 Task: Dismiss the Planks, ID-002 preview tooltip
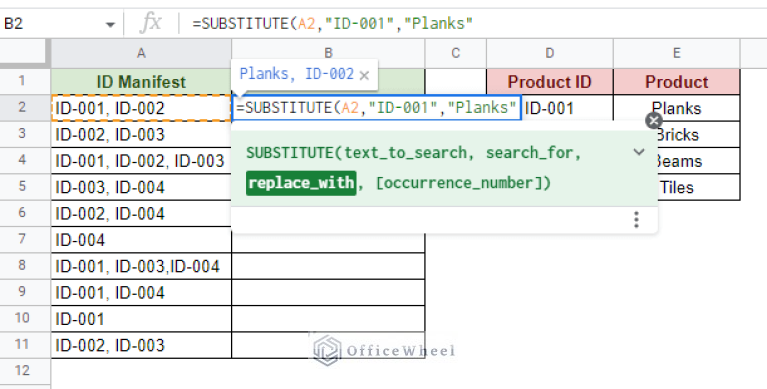pyautogui.click(x=364, y=75)
